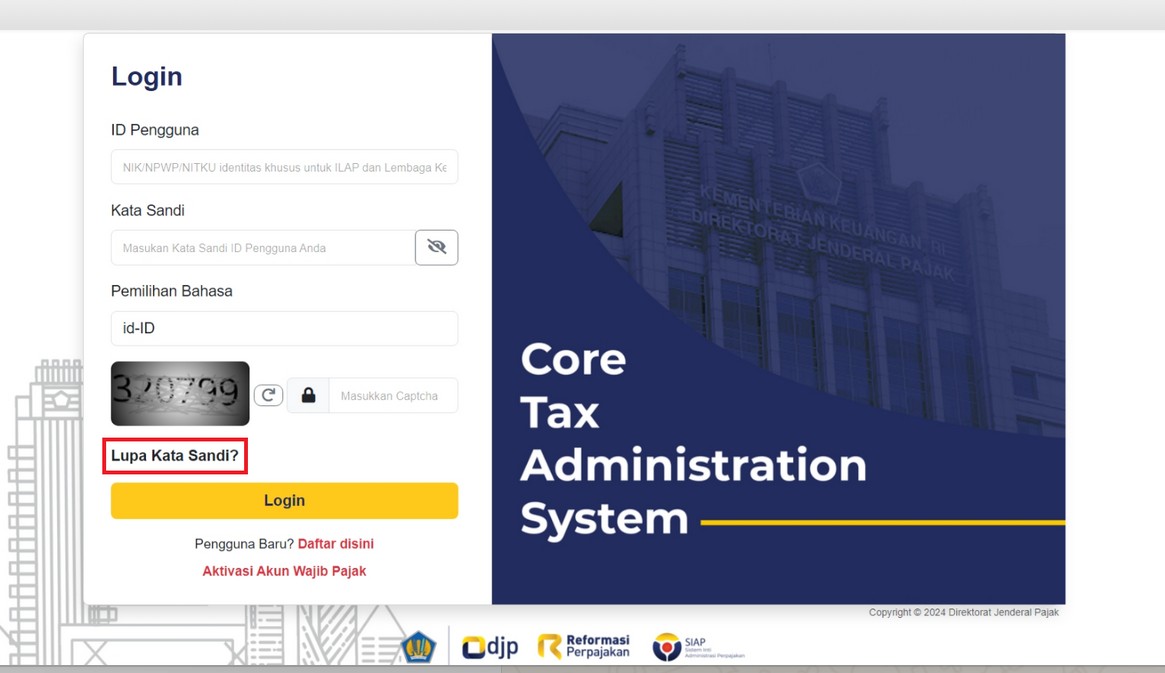Click the Kementerian Keuangan emblem logo
Screen dimensions: 1165x673
pyautogui.click(x=418, y=647)
